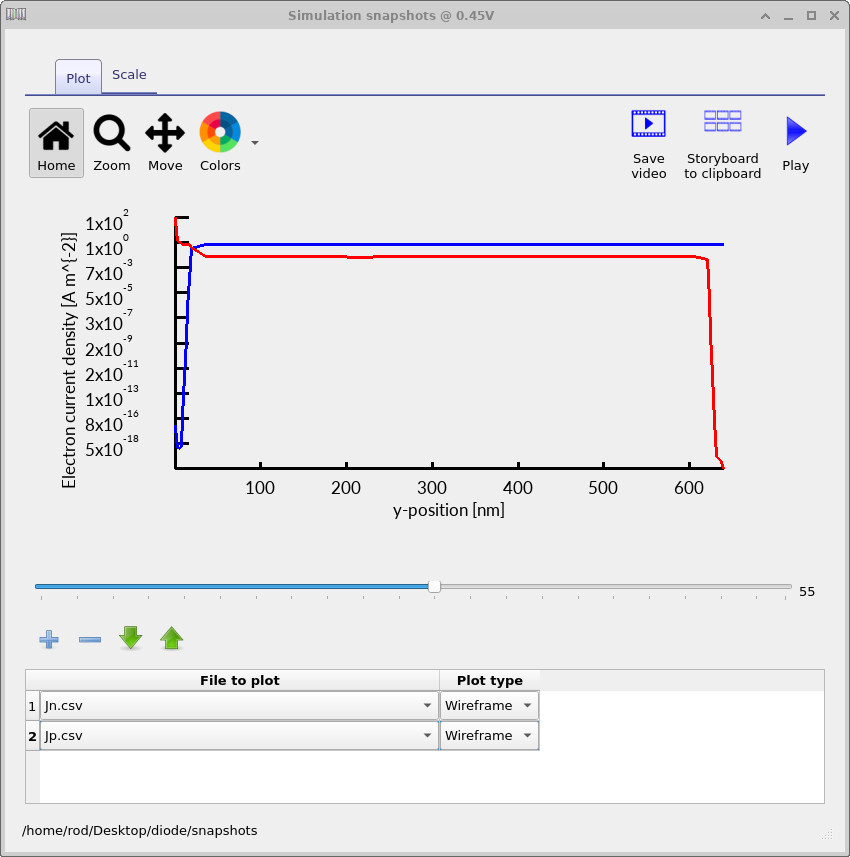Viewport: 850px width, 857px height.
Task: Select row 2 header in file table
Action: point(32,736)
